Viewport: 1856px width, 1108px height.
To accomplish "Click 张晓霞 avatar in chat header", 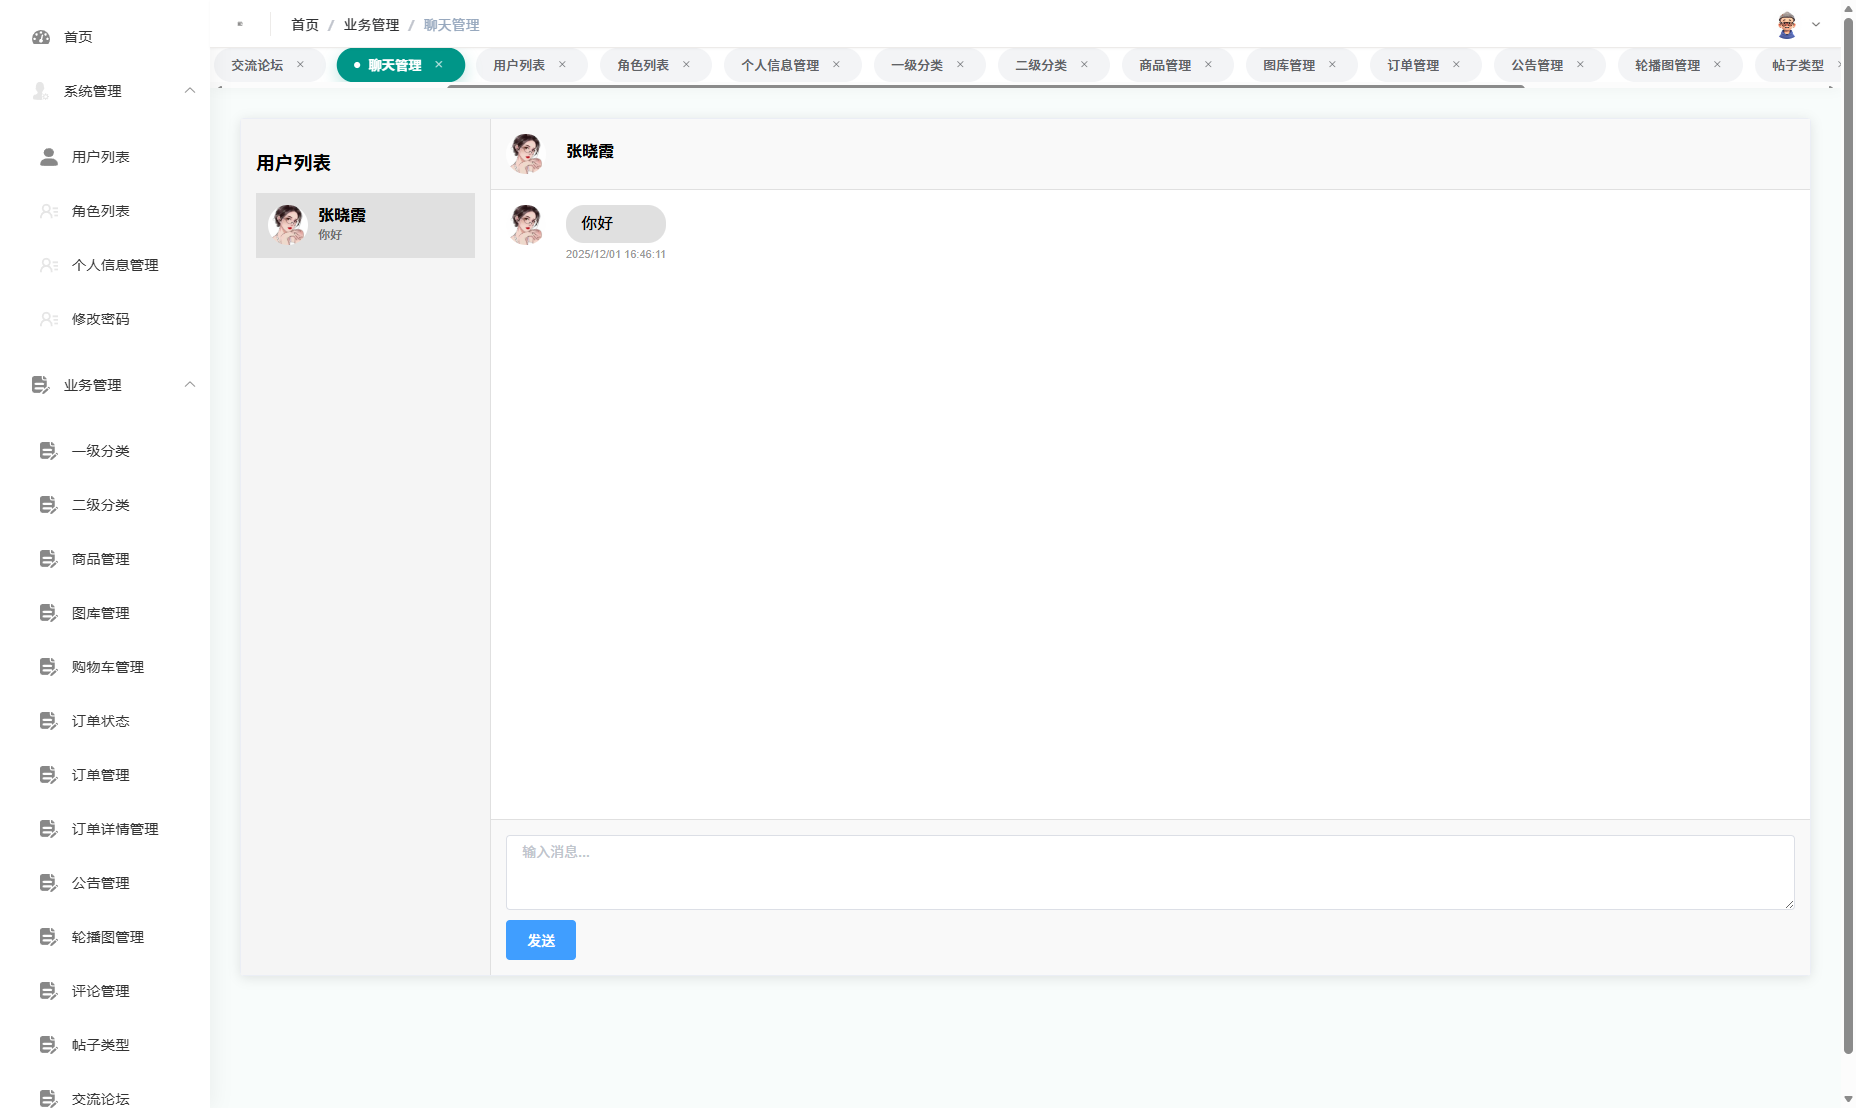I will pos(526,153).
